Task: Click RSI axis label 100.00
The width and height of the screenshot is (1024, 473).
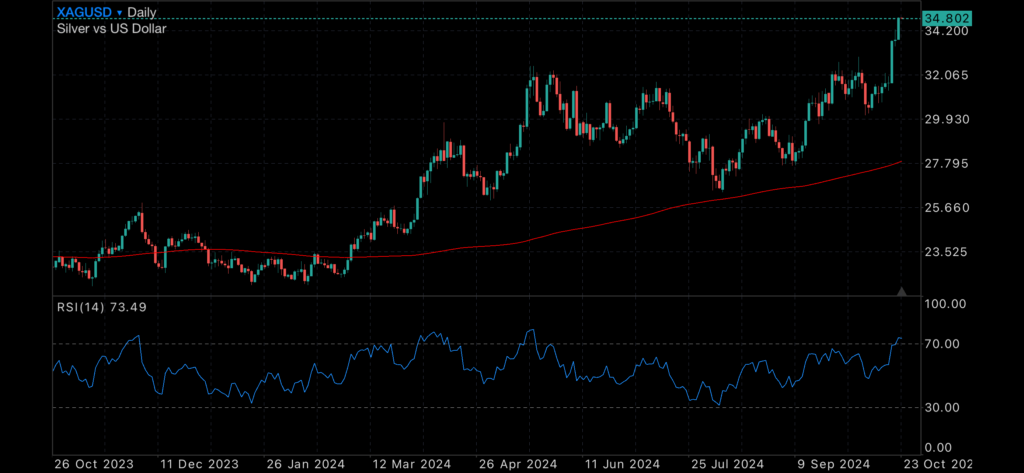Action: (x=947, y=304)
